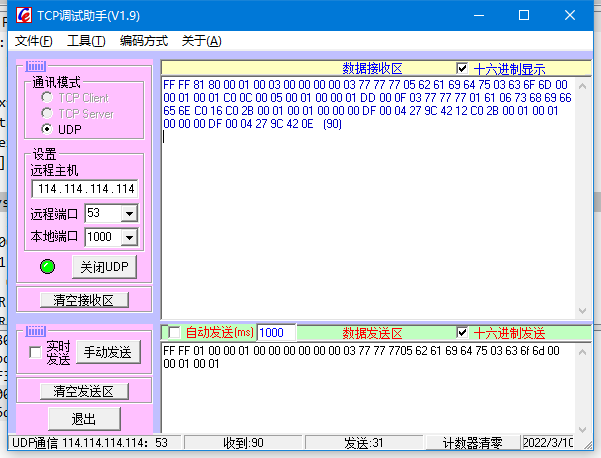Click 计数器清零 in the status bar
The width and height of the screenshot is (601, 458).
[x=472, y=443]
